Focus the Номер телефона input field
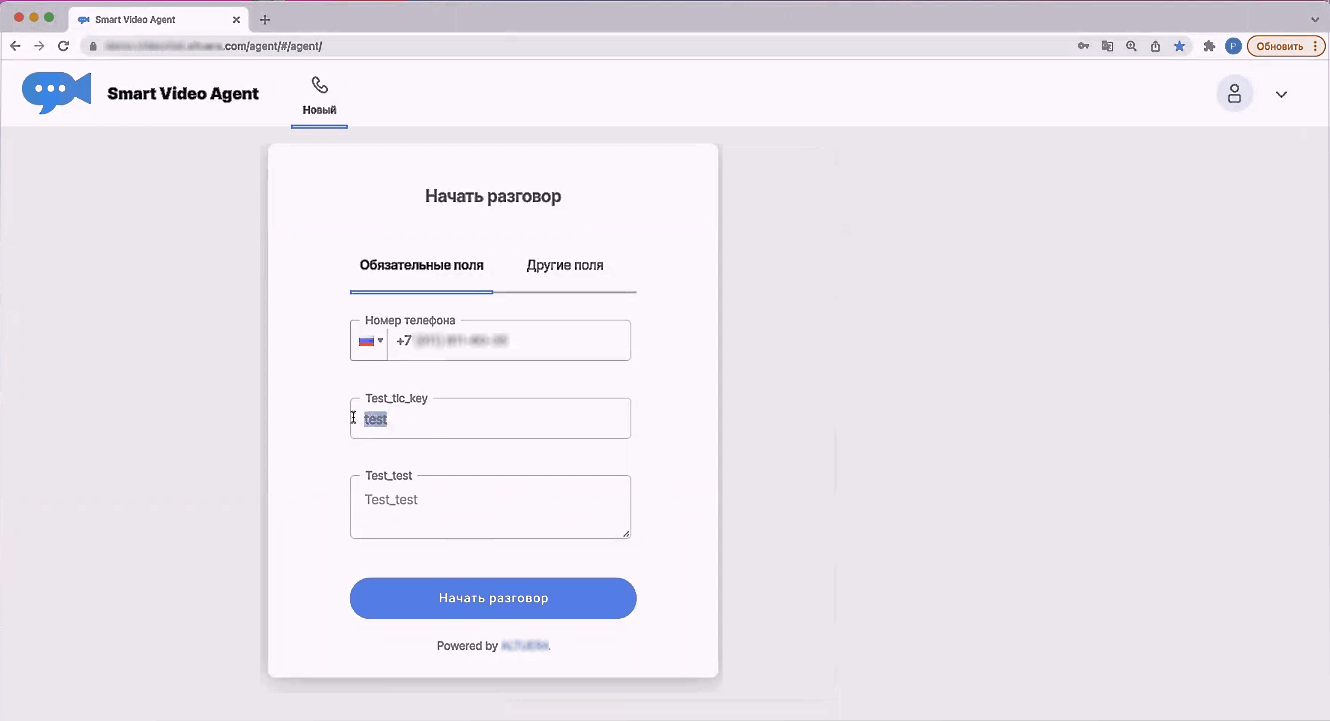 (x=508, y=341)
